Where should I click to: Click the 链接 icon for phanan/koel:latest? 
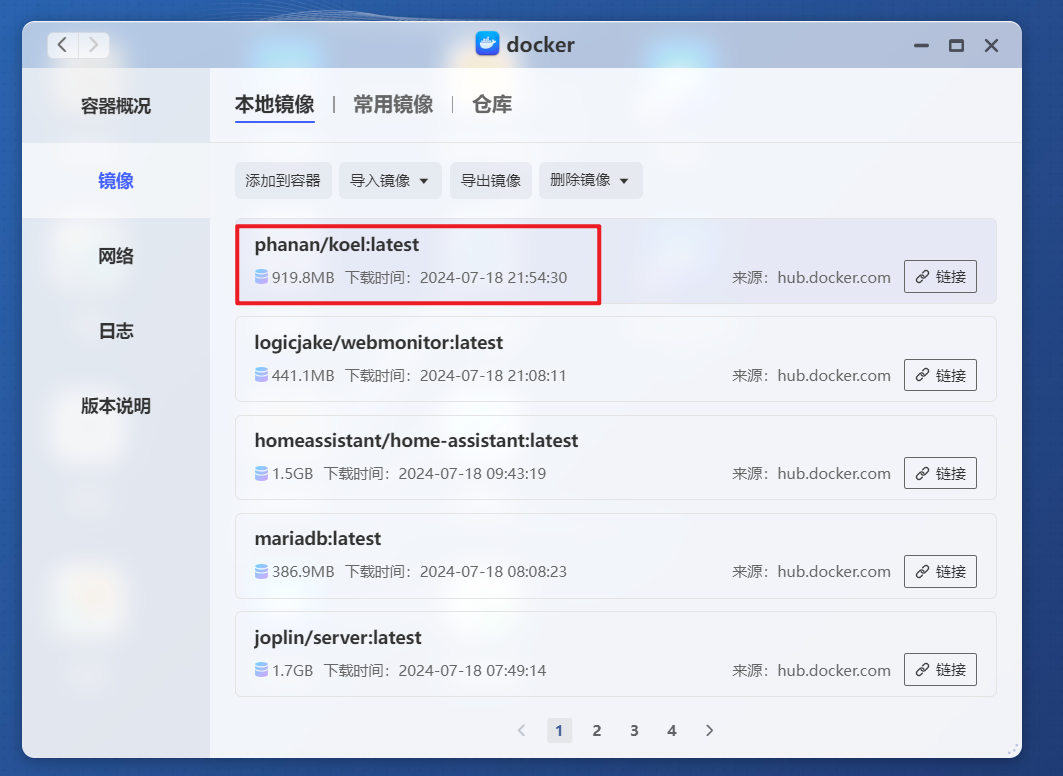pyautogui.click(x=940, y=276)
